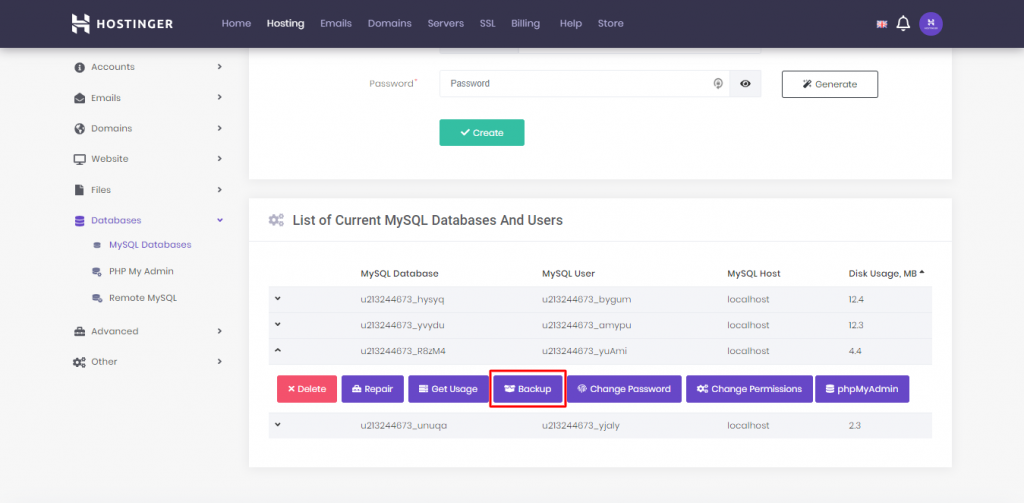Open Help in top navigation
Viewport: 1024px width, 503px height.
(x=571, y=24)
